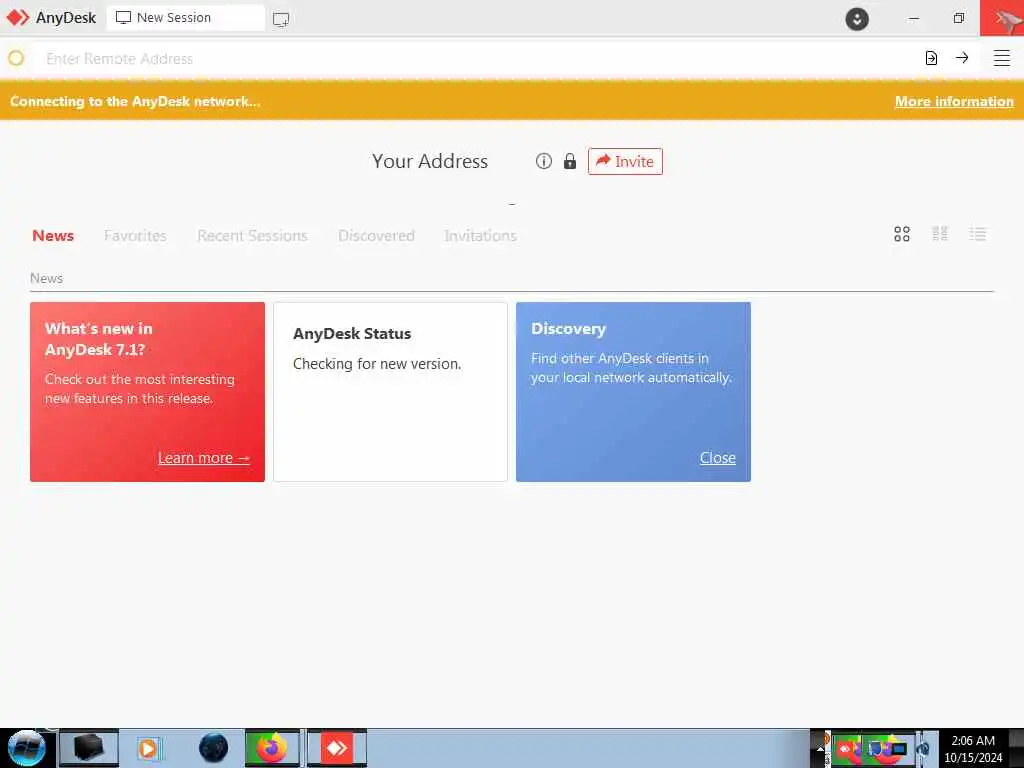The image size is (1024, 768).
Task: Open the media player taskbar icon
Action: (x=148, y=748)
